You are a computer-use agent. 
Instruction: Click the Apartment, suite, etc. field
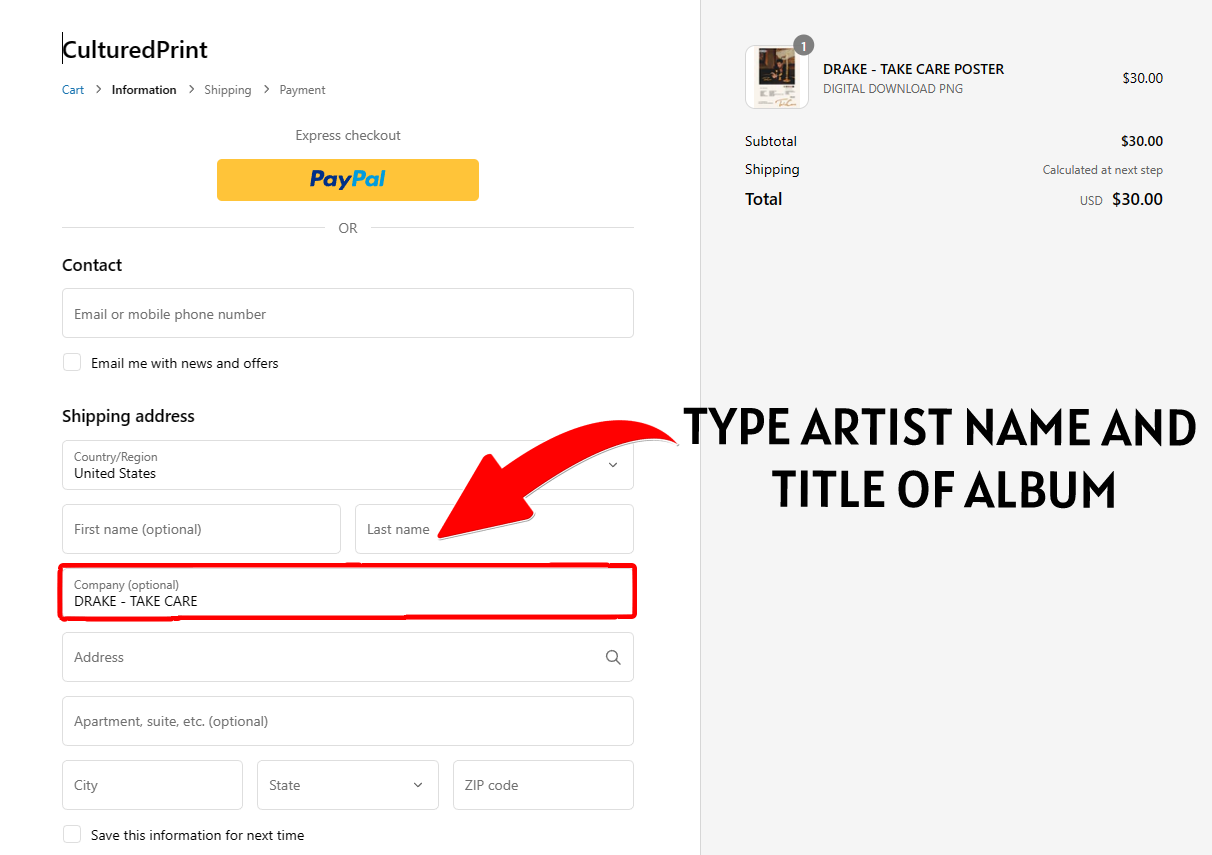pyautogui.click(x=347, y=721)
